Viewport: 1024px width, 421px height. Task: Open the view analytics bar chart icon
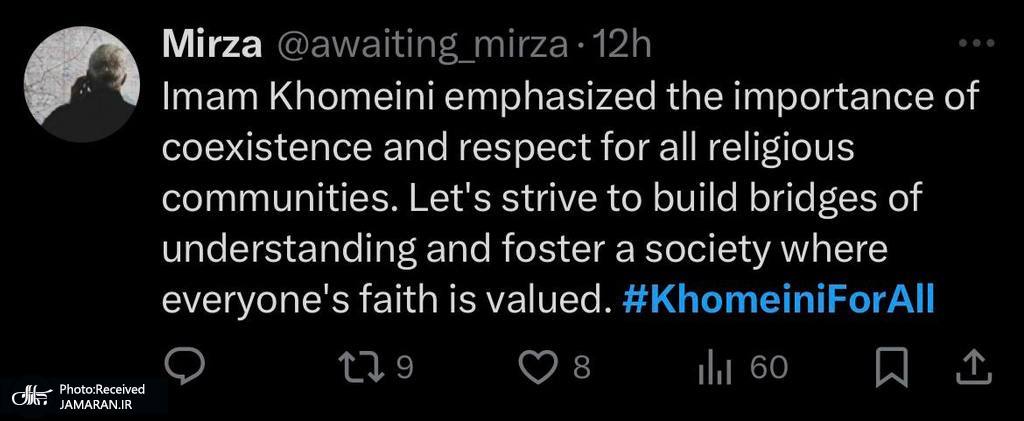[x=714, y=368]
